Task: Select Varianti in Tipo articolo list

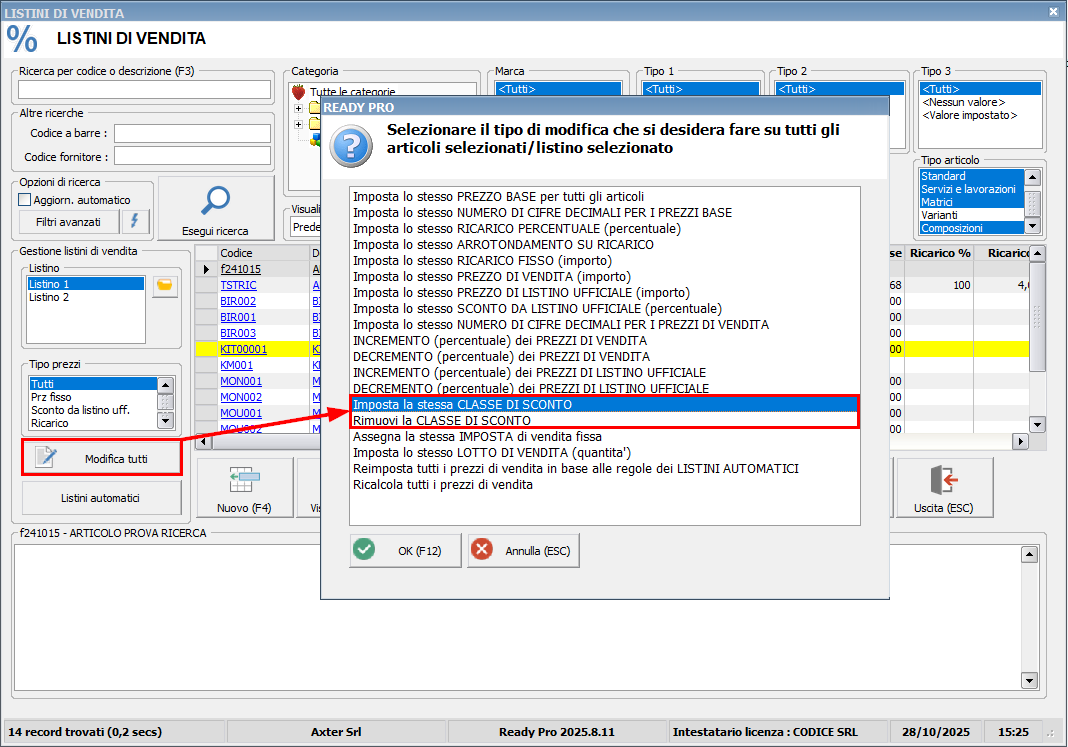Action: (x=972, y=215)
